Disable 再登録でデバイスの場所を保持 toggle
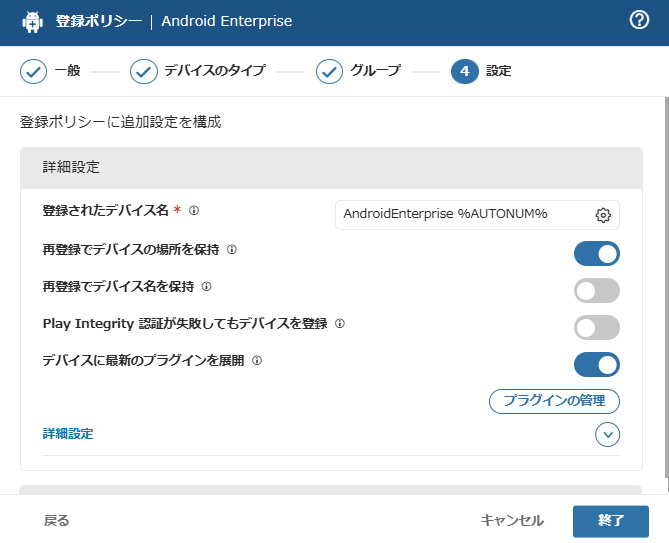This screenshot has height=543, width=669. tap(596, 254)
